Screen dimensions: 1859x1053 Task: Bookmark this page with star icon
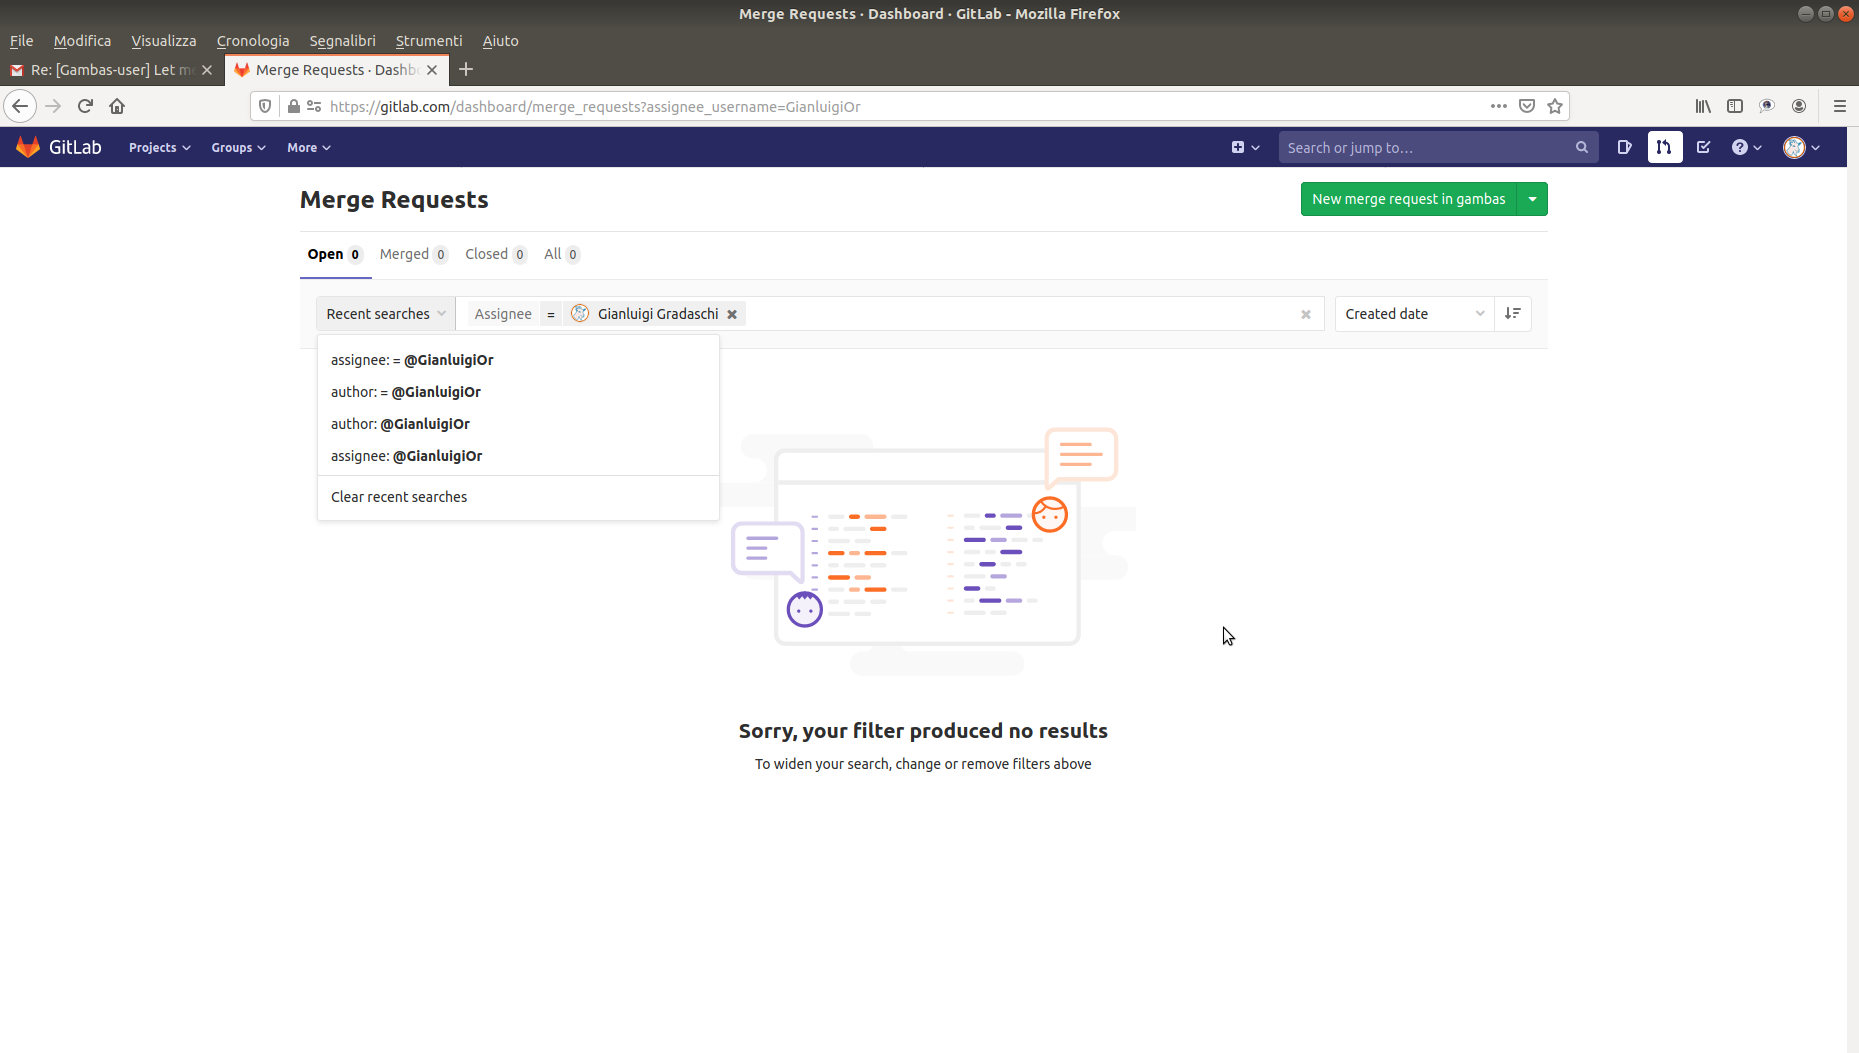1555,106
